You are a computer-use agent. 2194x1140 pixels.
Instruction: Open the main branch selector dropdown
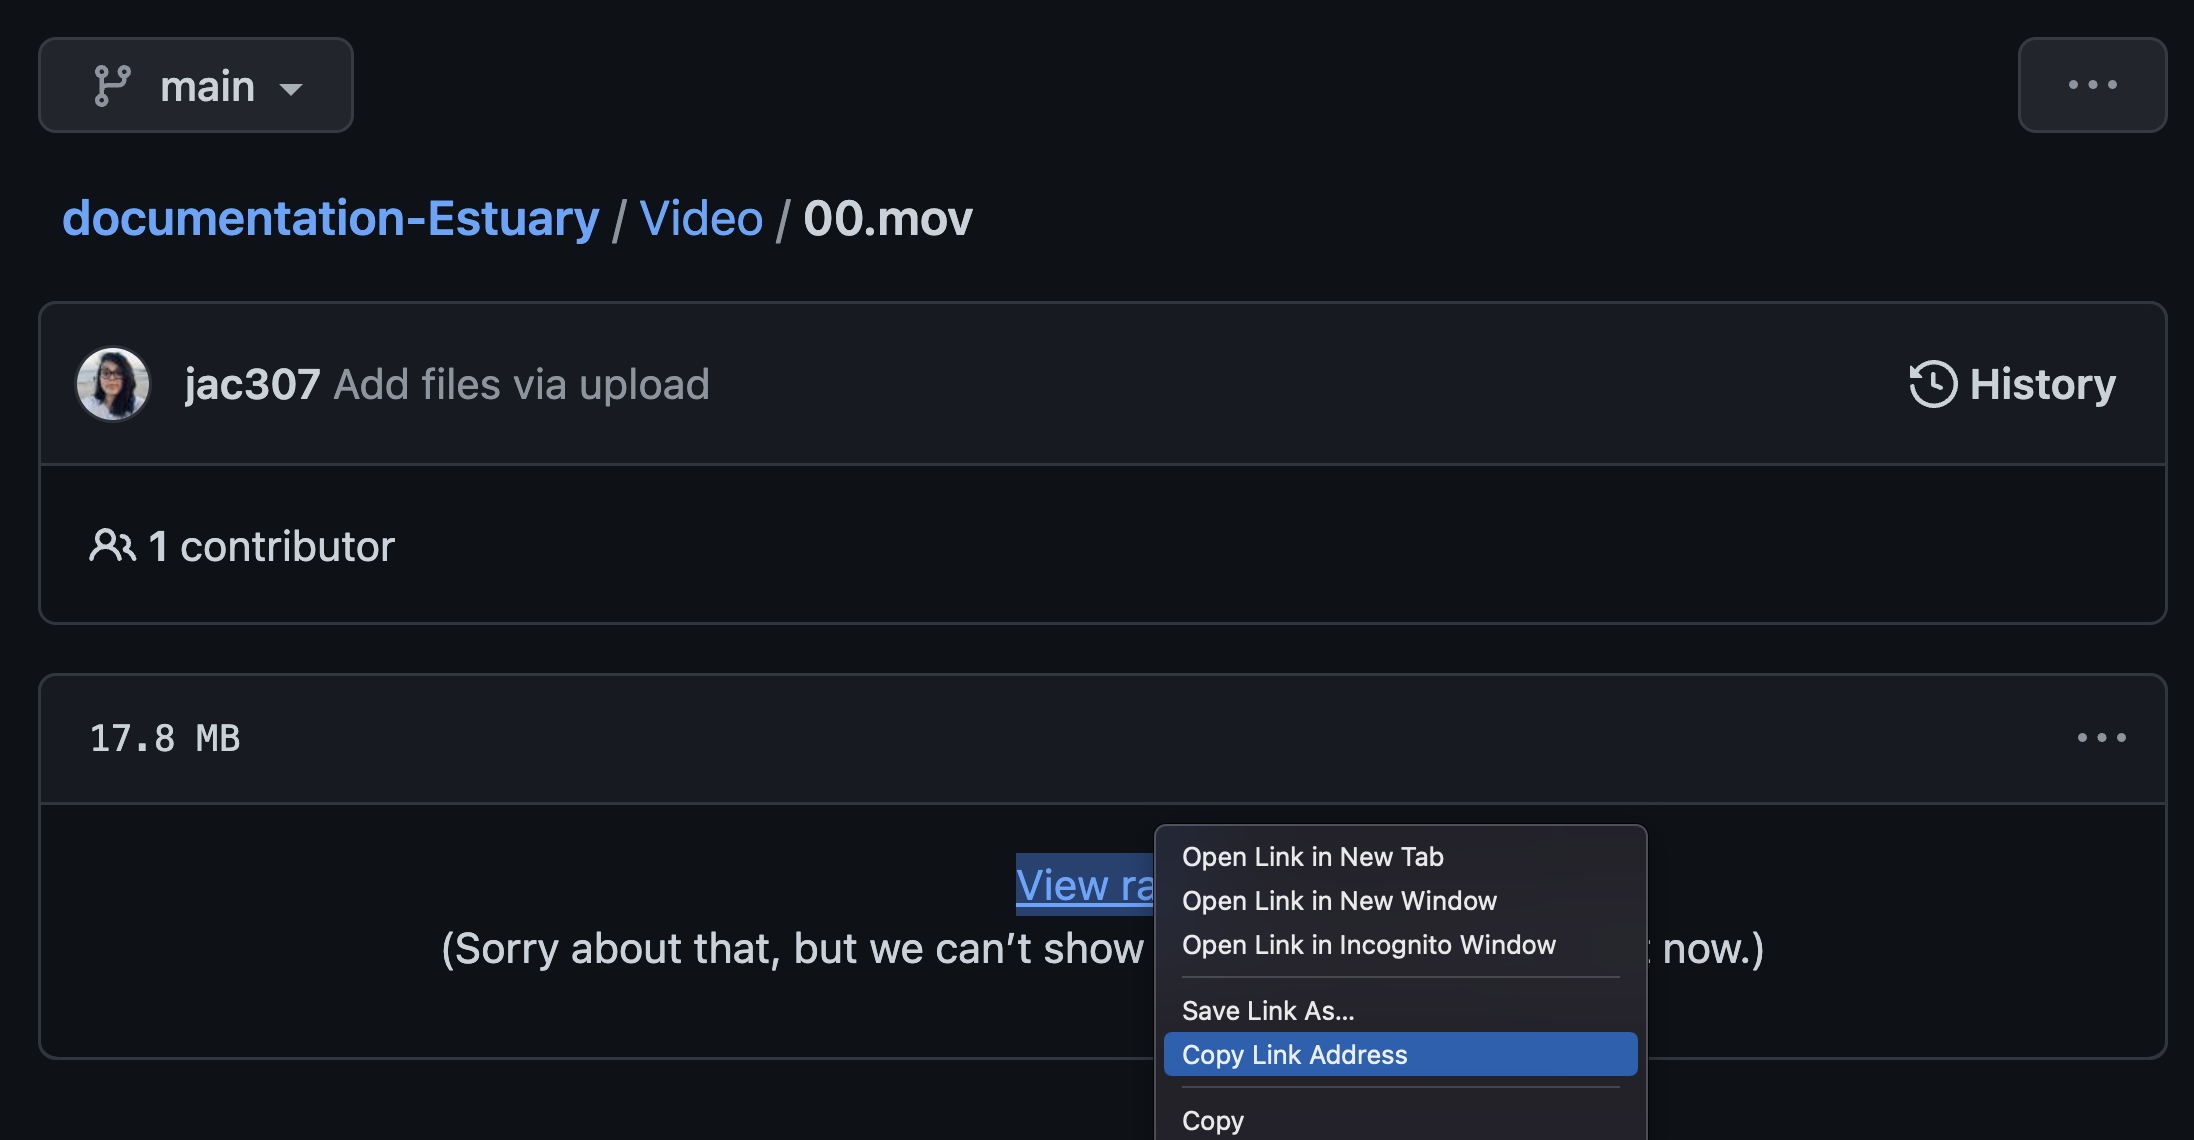[x=196, y=85]
